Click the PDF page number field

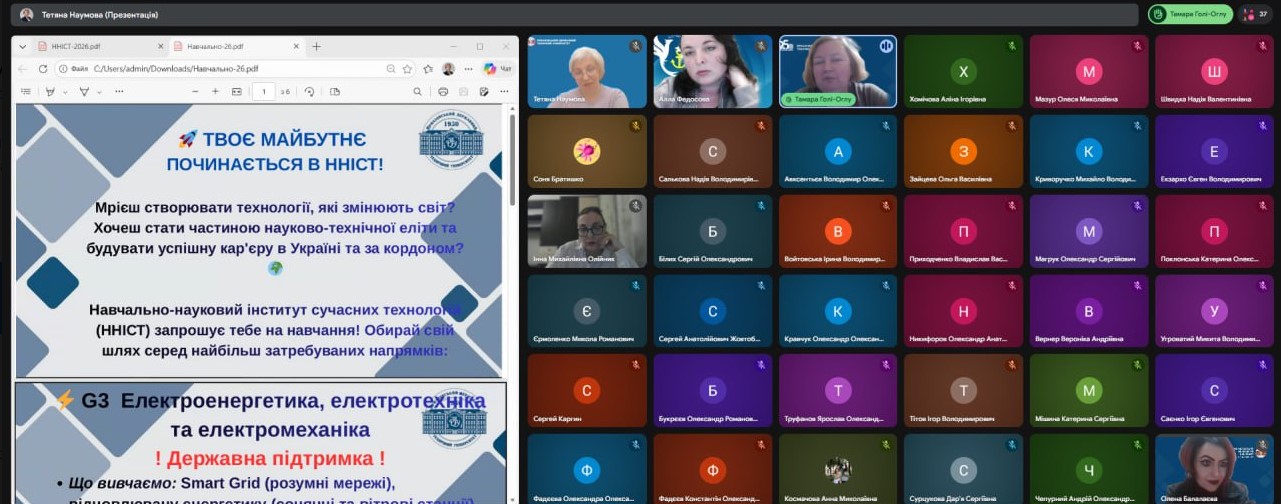[263, 92]
